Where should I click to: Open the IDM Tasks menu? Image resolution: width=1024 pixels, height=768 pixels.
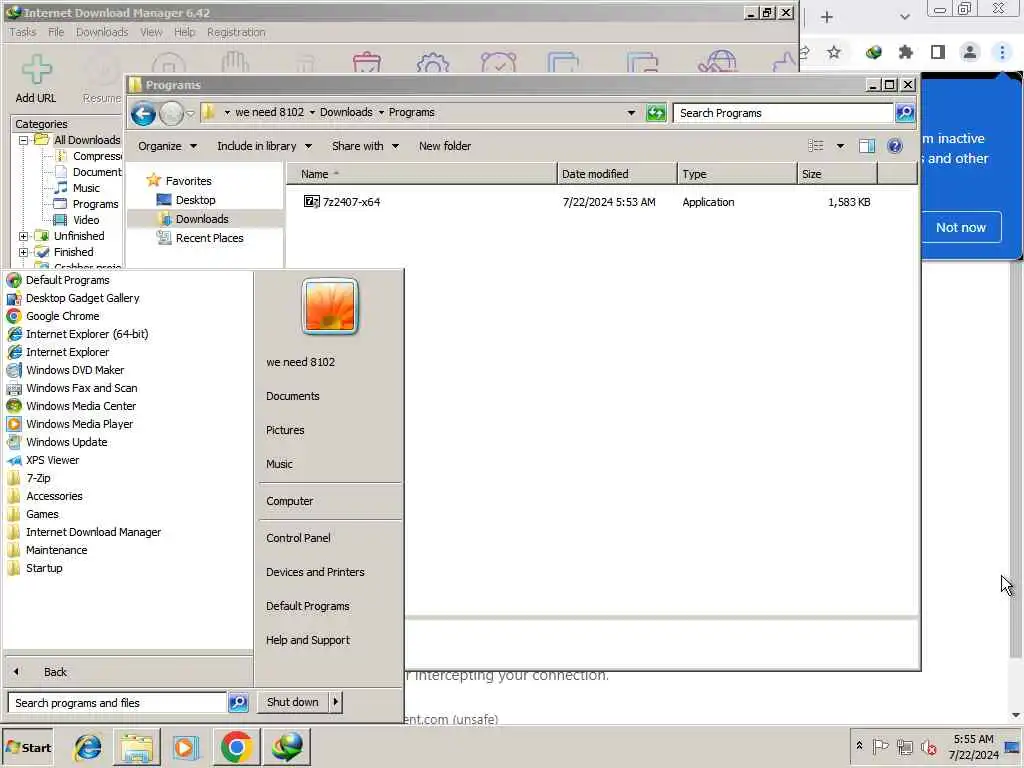click(23, 32)
